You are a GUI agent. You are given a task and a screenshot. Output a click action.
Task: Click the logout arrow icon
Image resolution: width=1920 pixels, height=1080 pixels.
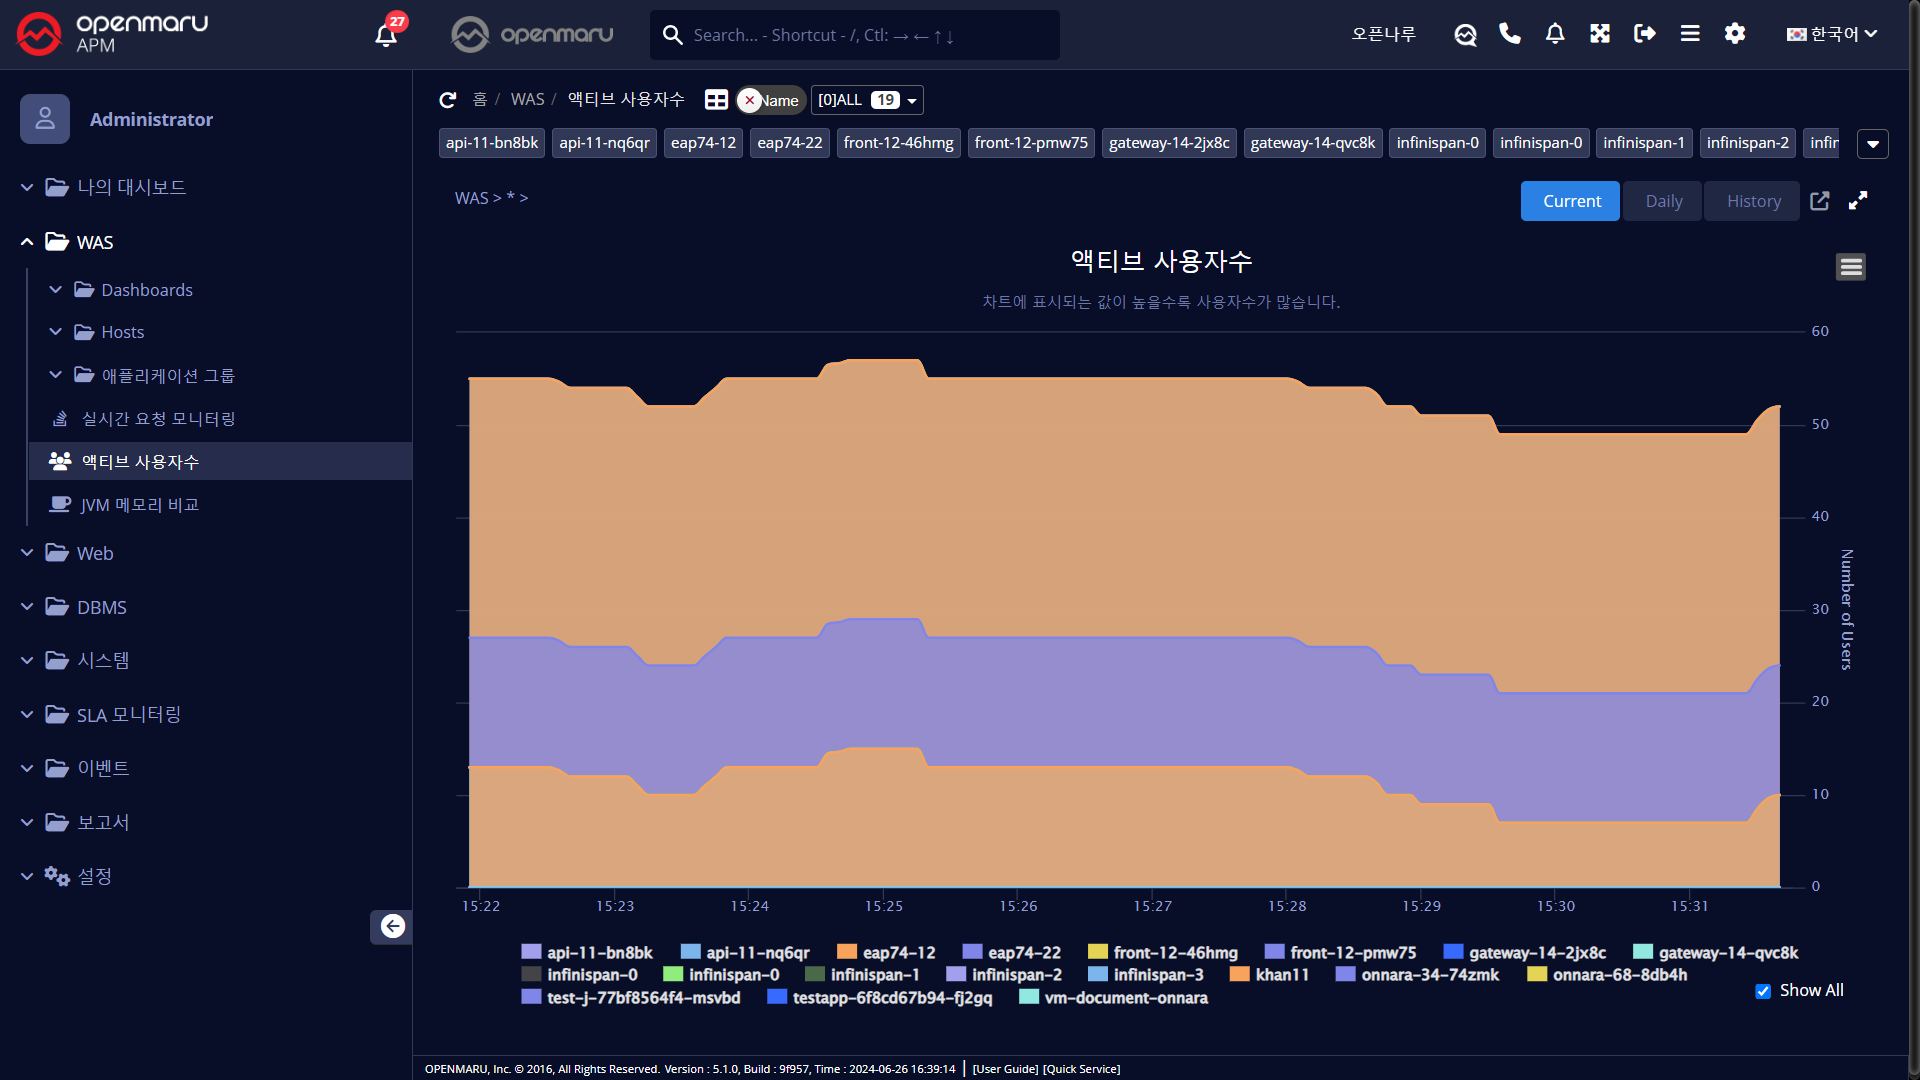click(1644, 34)
